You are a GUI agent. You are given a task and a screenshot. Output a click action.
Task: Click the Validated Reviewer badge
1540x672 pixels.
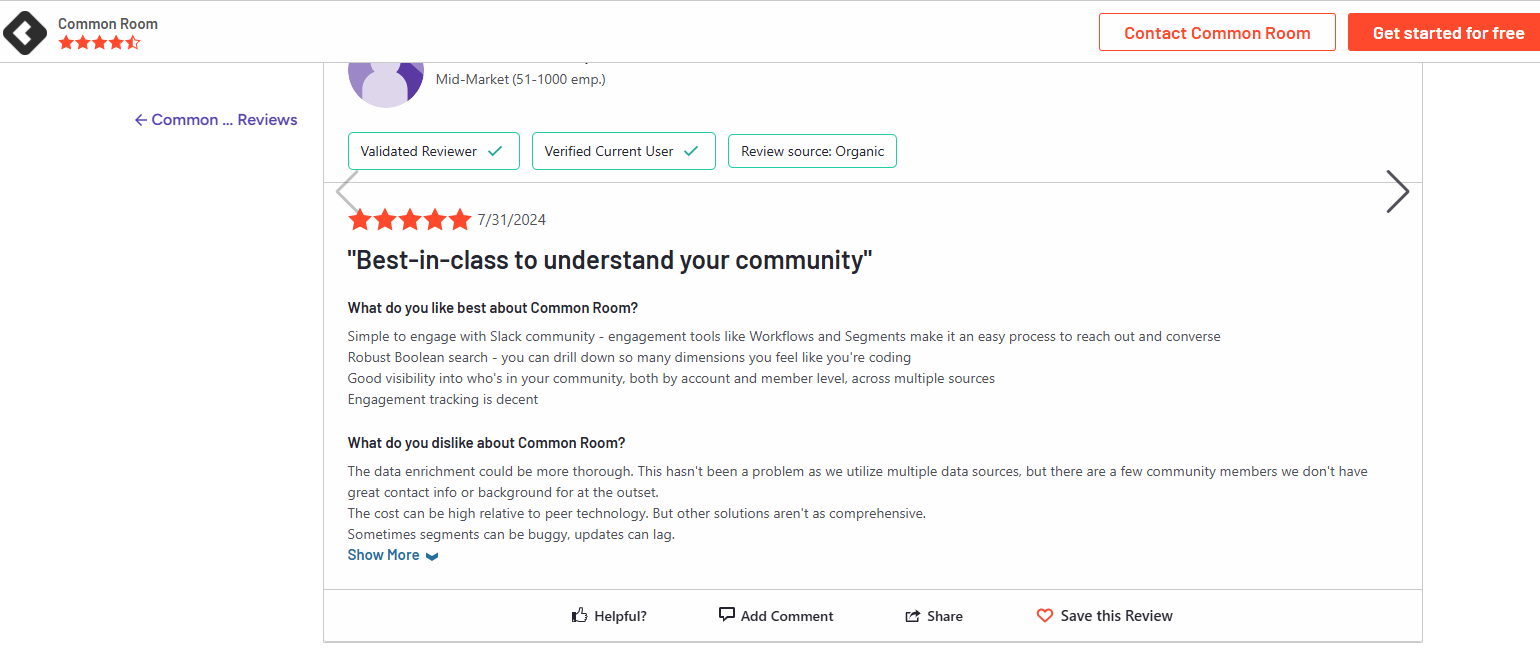tap(433, 151)
